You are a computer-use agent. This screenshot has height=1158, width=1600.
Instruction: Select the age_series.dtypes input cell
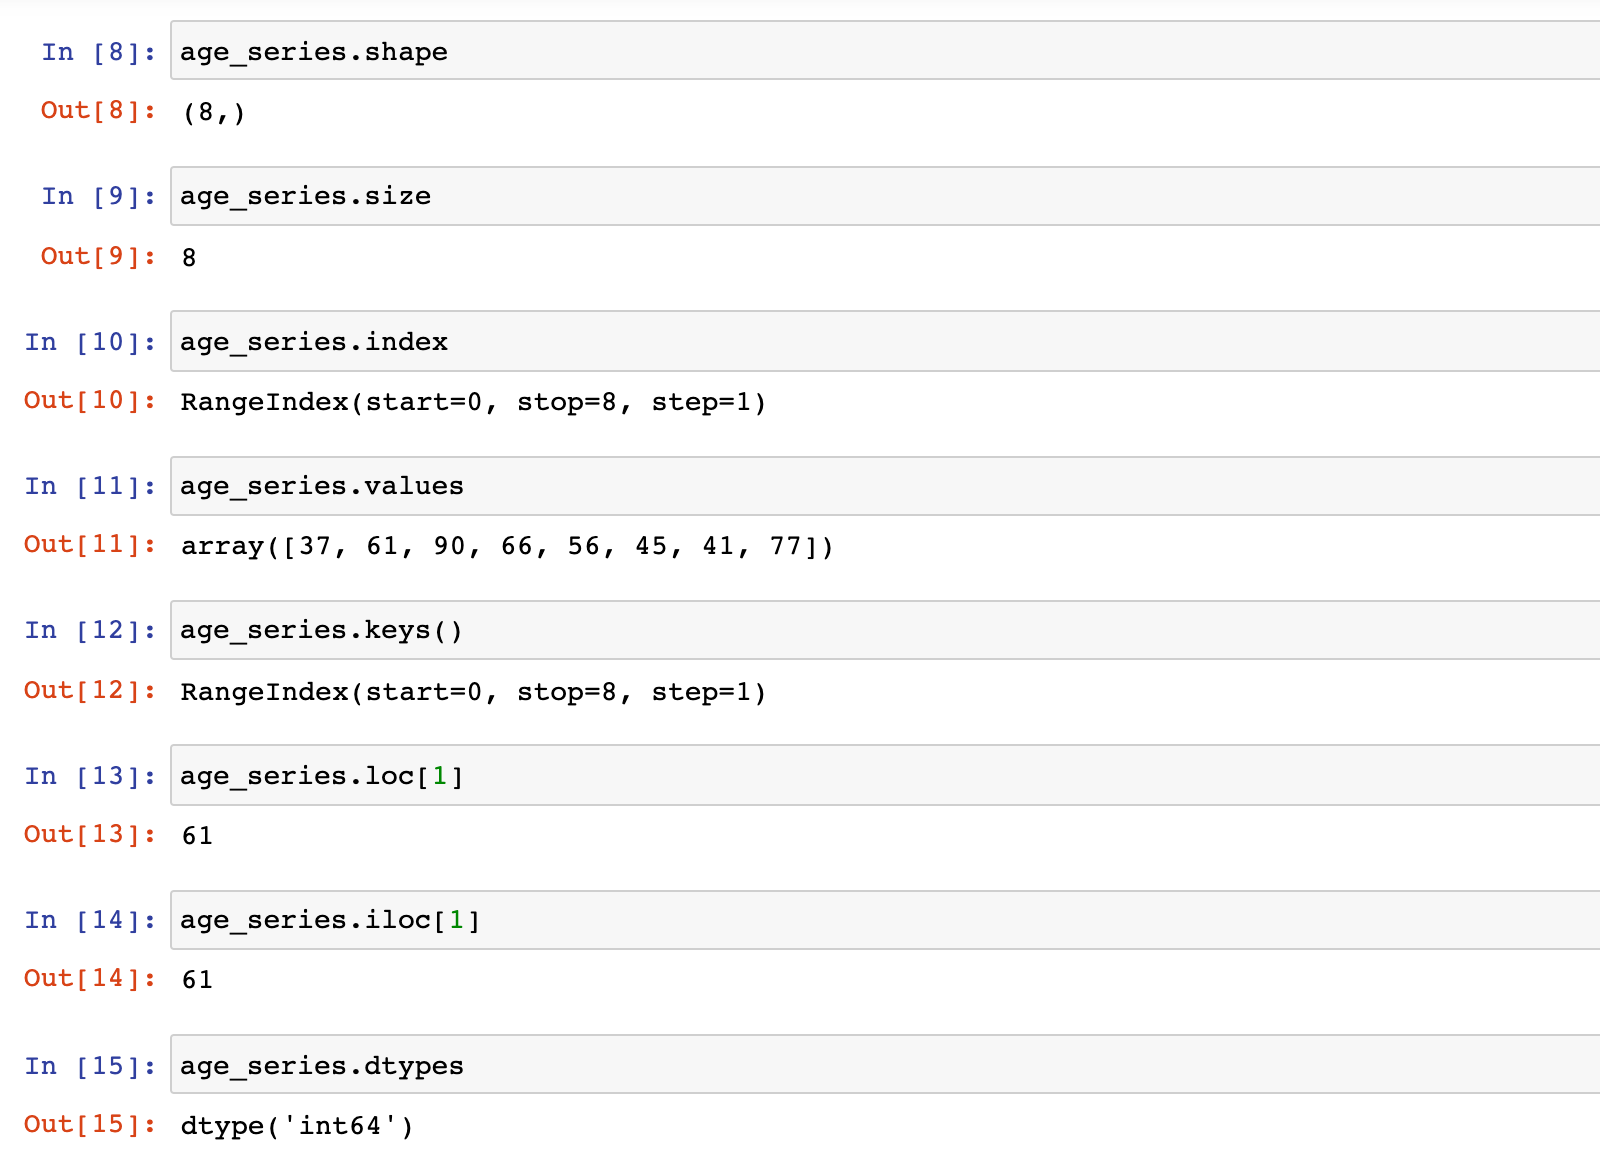point(885,1064)
